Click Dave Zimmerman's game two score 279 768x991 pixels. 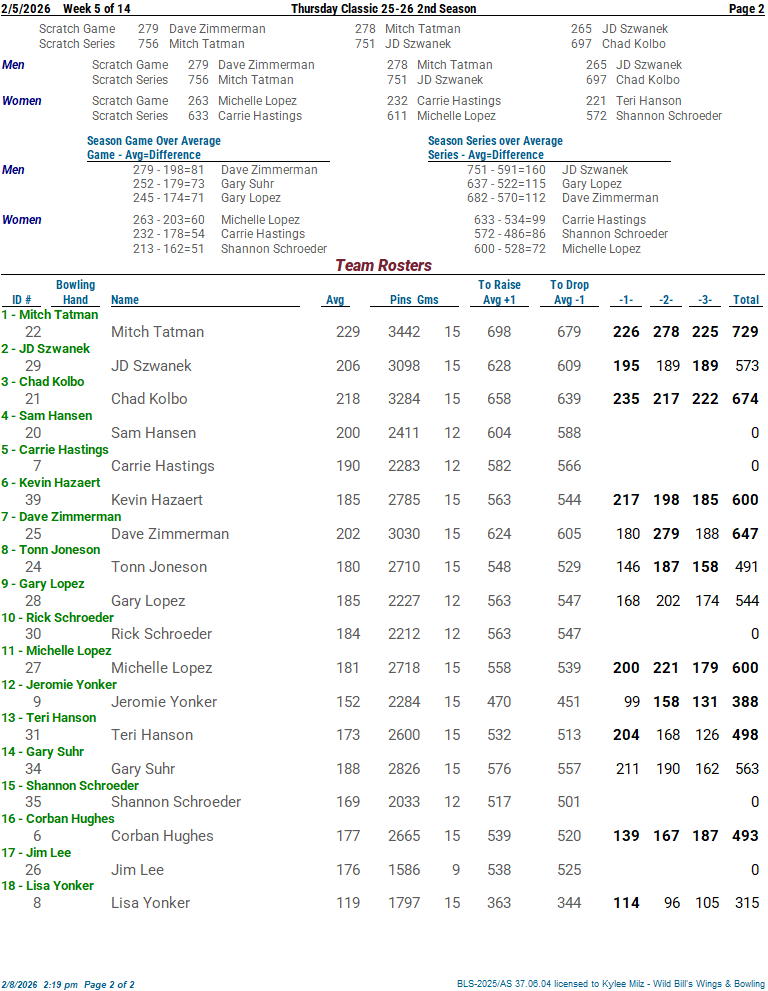666,534
